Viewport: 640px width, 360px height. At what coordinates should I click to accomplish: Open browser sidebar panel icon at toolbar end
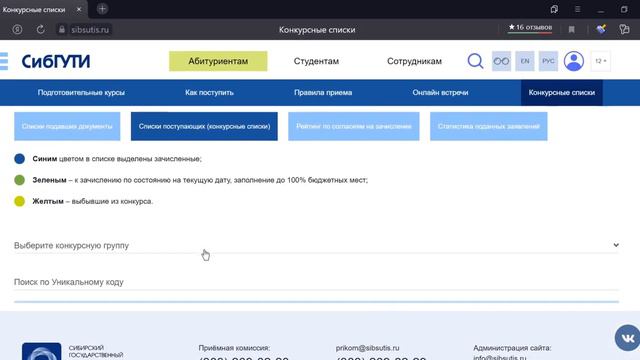click(x=624, y=29)
